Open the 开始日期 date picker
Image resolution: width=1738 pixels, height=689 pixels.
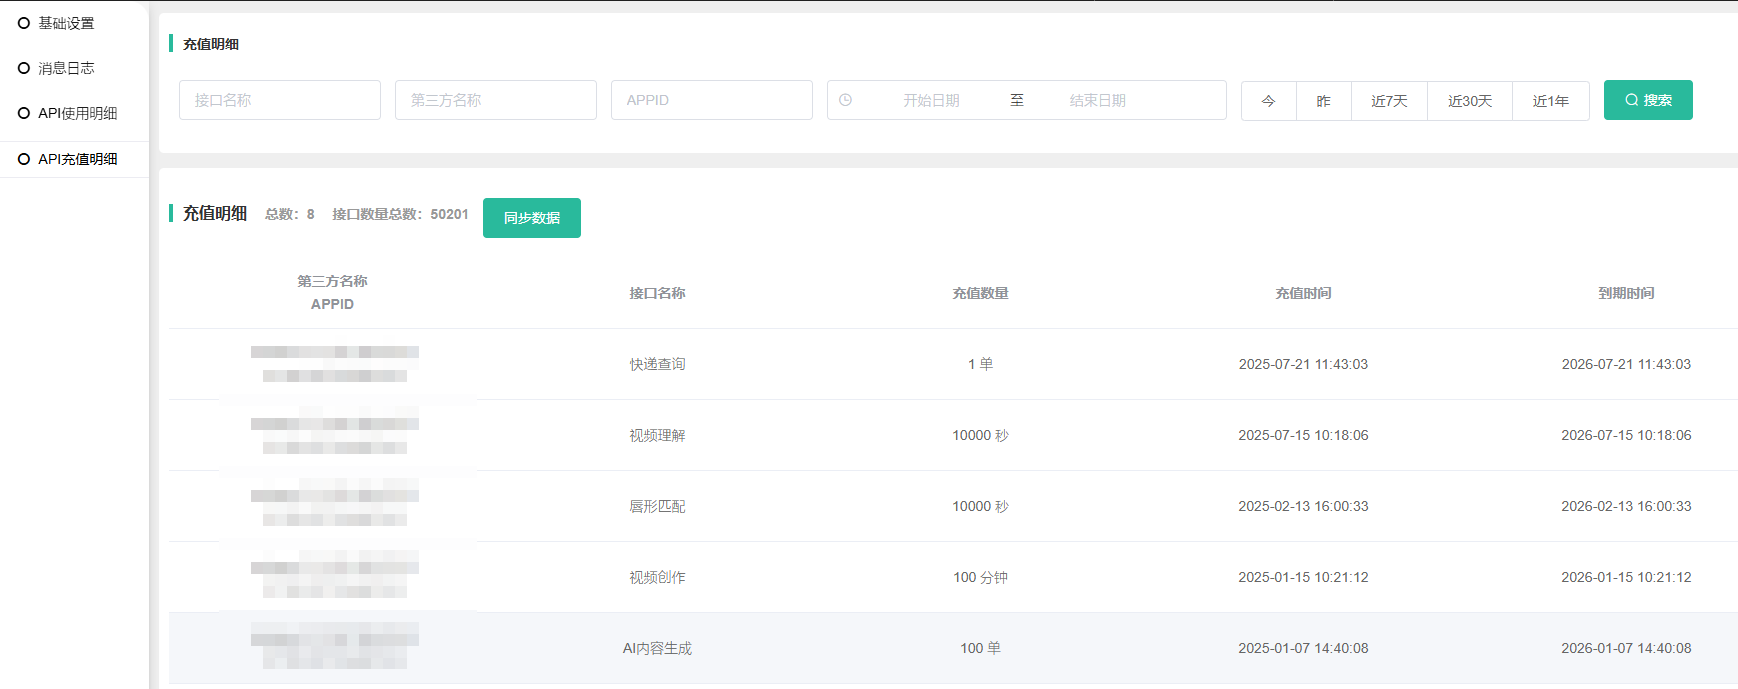coord(931,100)
